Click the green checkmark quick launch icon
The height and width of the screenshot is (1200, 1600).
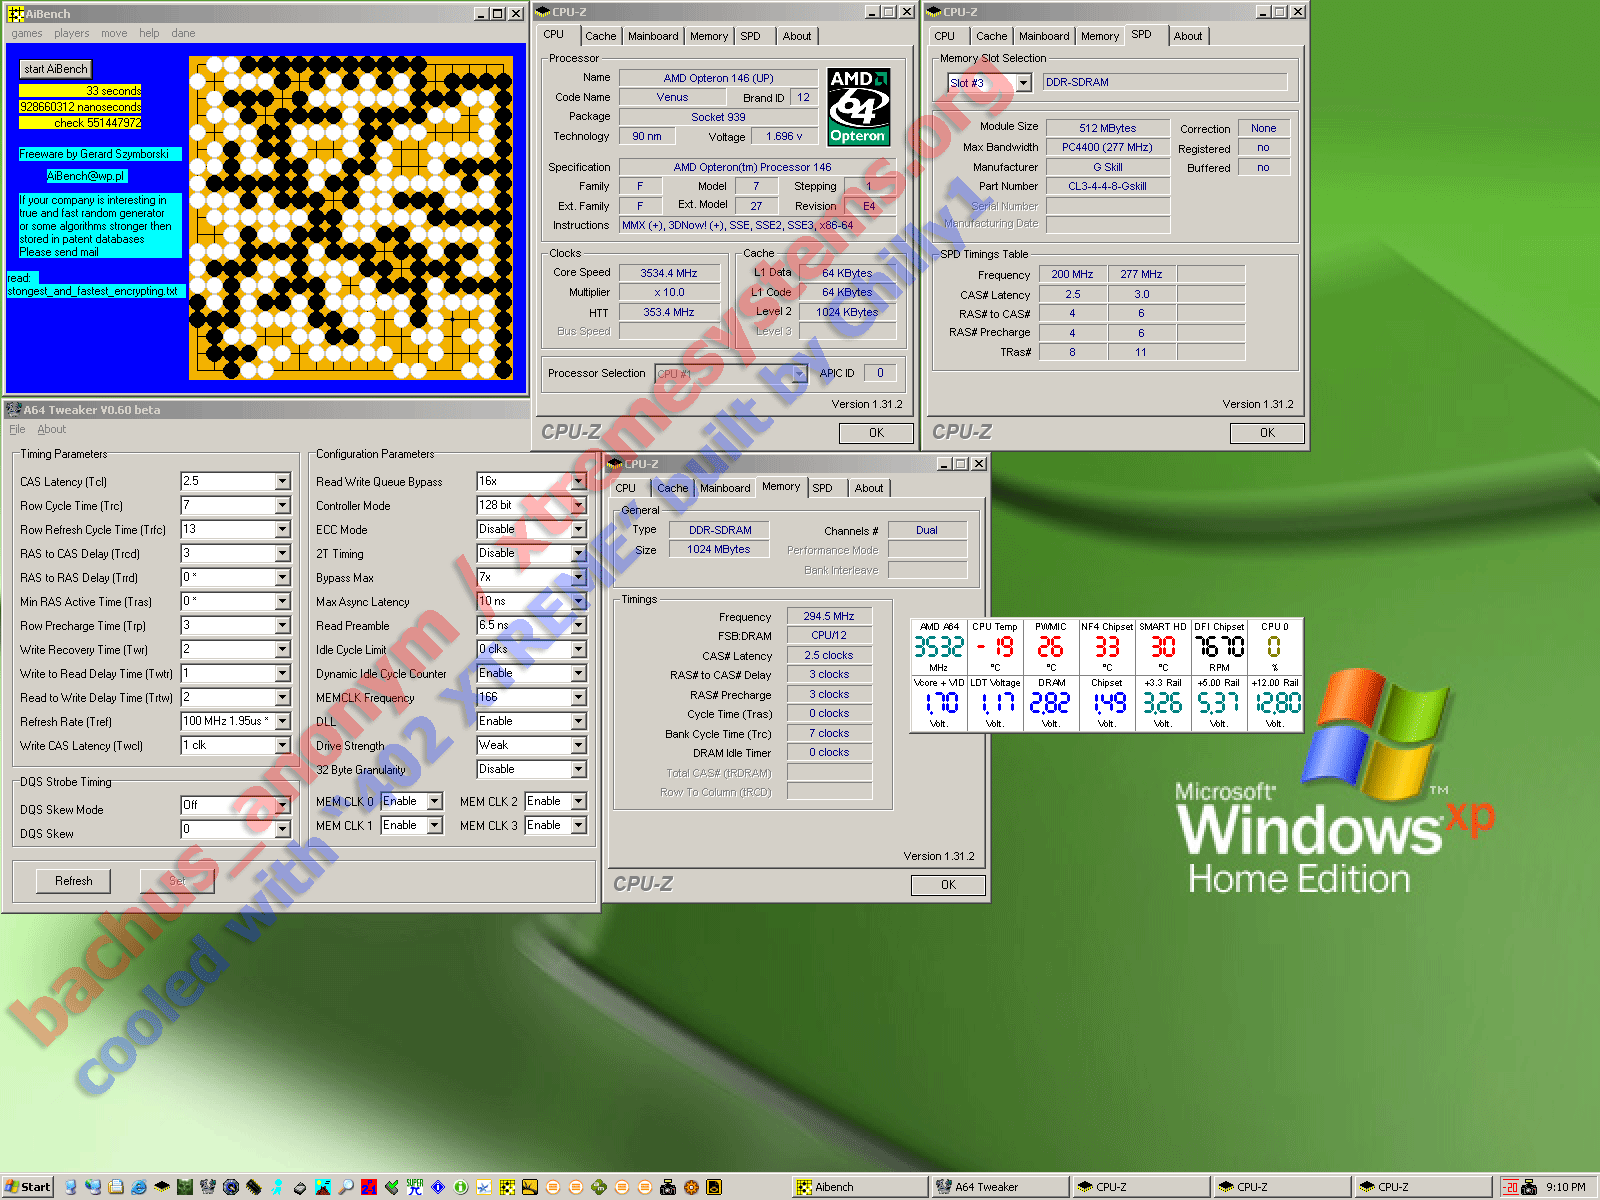392,1187
